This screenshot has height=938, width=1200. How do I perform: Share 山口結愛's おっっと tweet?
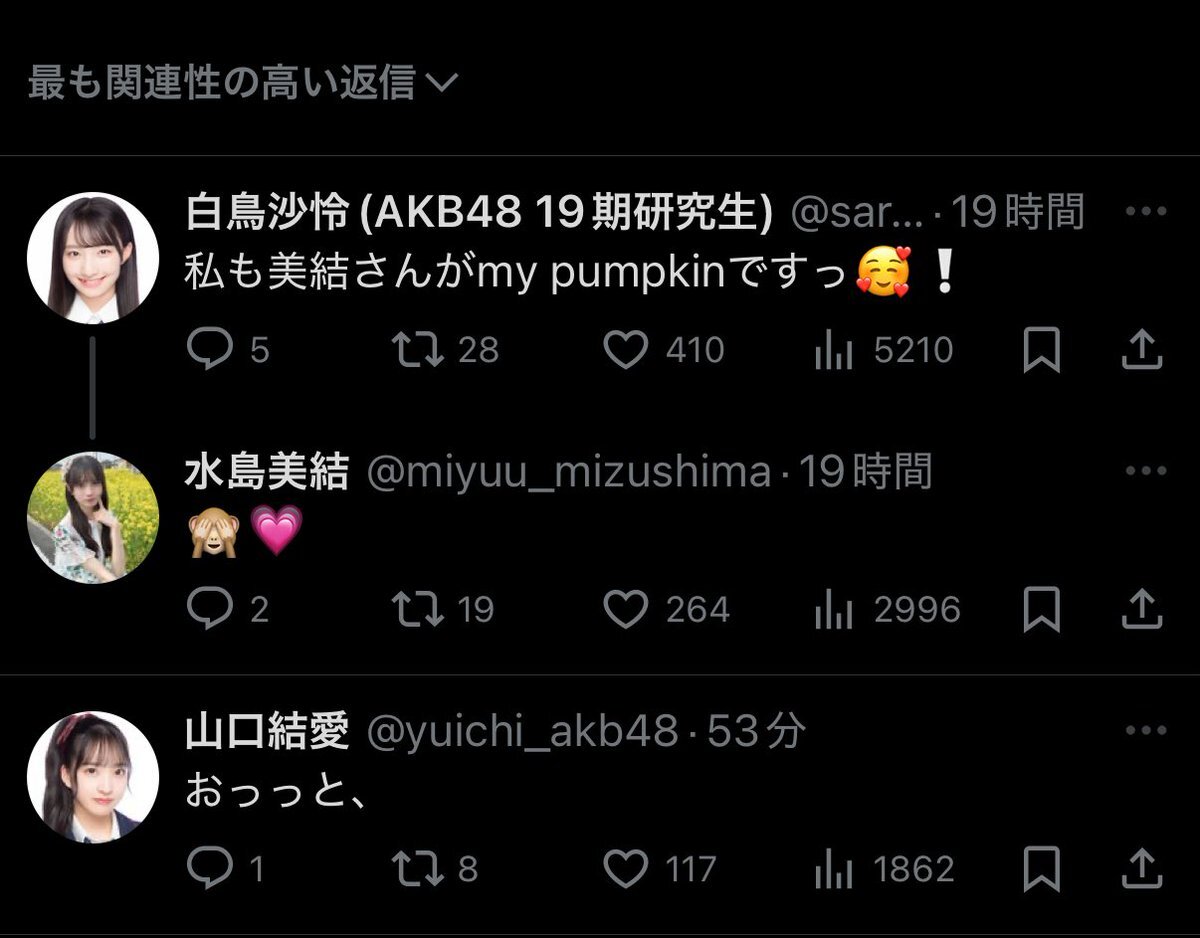point(1141,869)
